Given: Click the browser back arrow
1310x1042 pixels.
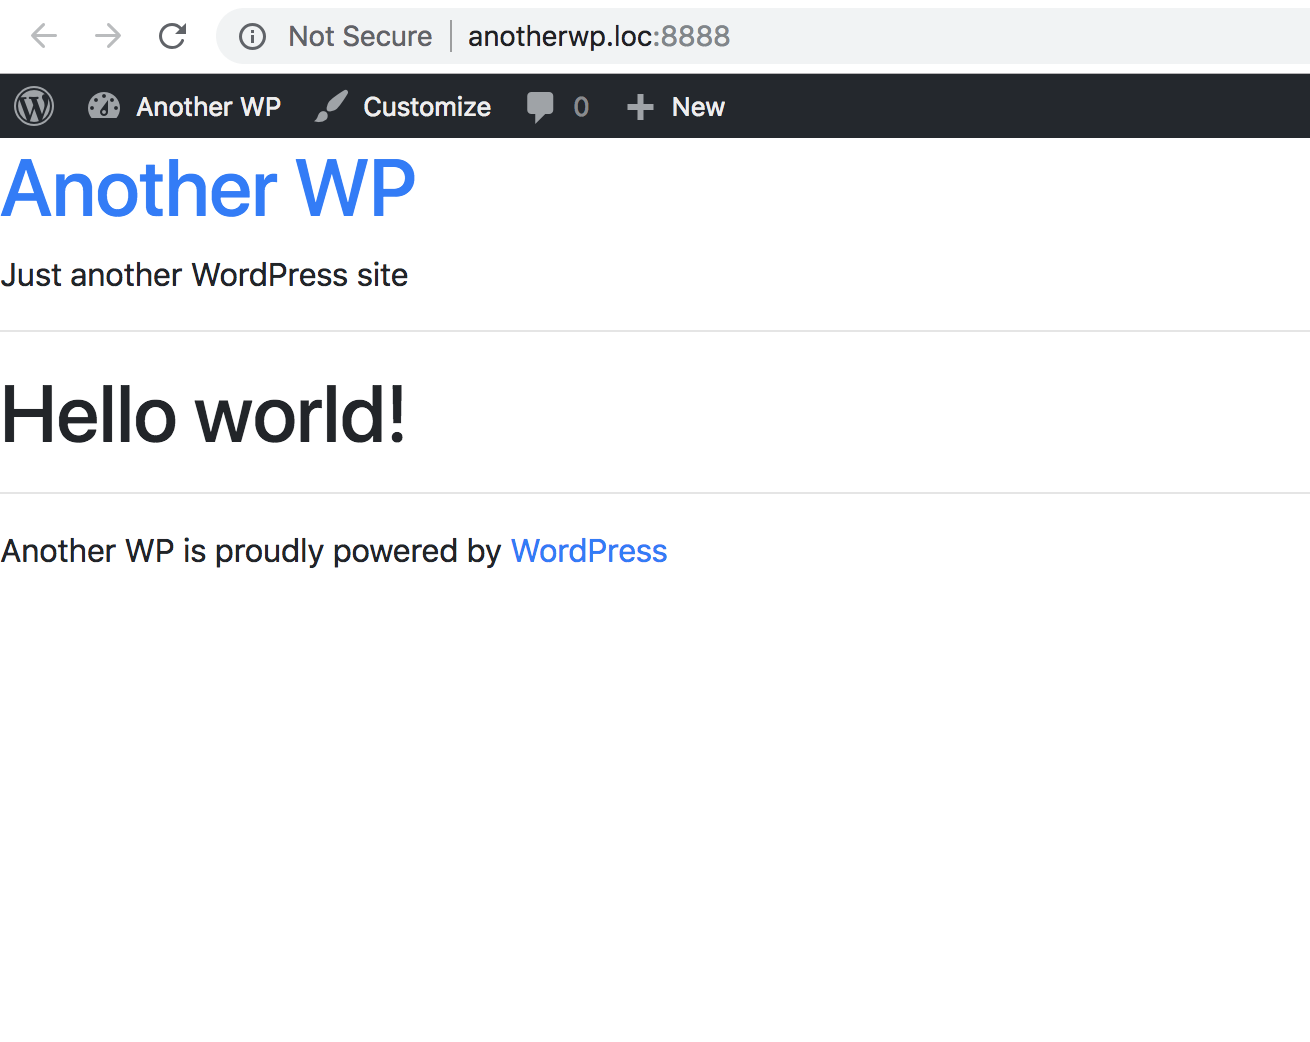Looking at the screenshot, I should pyautogui.click(x=44, y=36).
